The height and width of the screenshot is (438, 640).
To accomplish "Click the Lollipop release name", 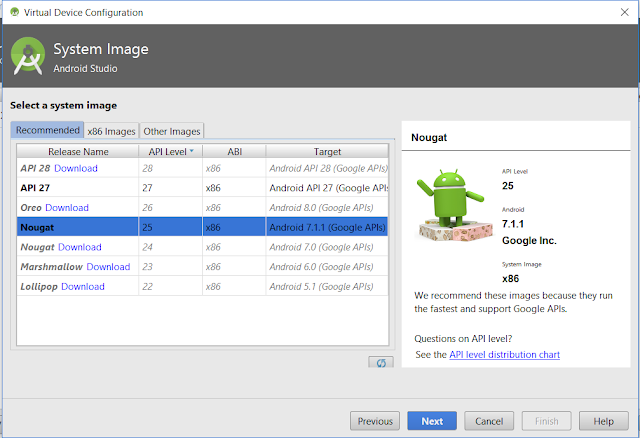I will 39,287.
